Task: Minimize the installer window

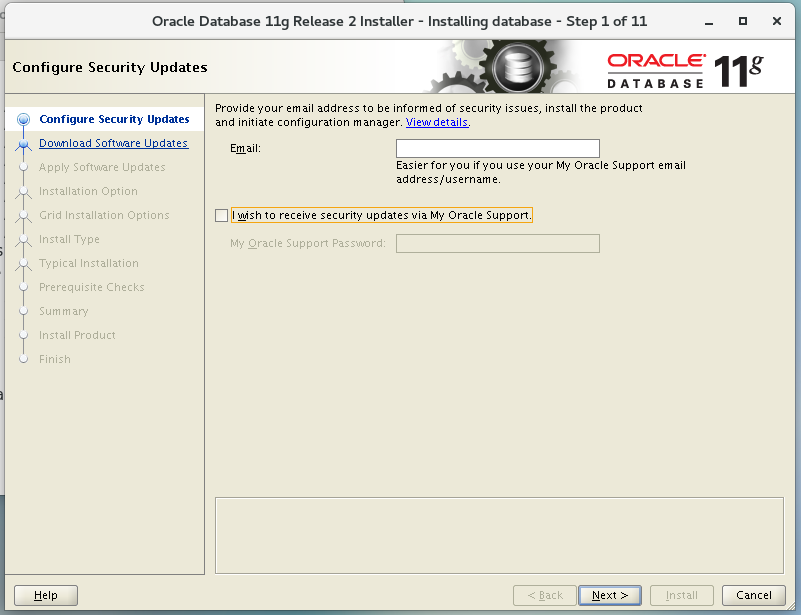Action: (709, 21)
